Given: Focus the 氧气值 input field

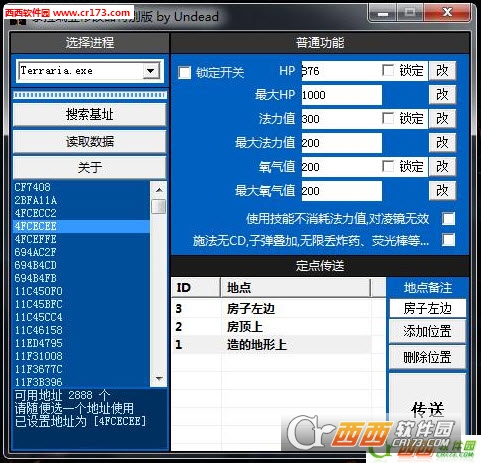Looking at the screenshot, I should pyautogui.click(x=341, y=167).
